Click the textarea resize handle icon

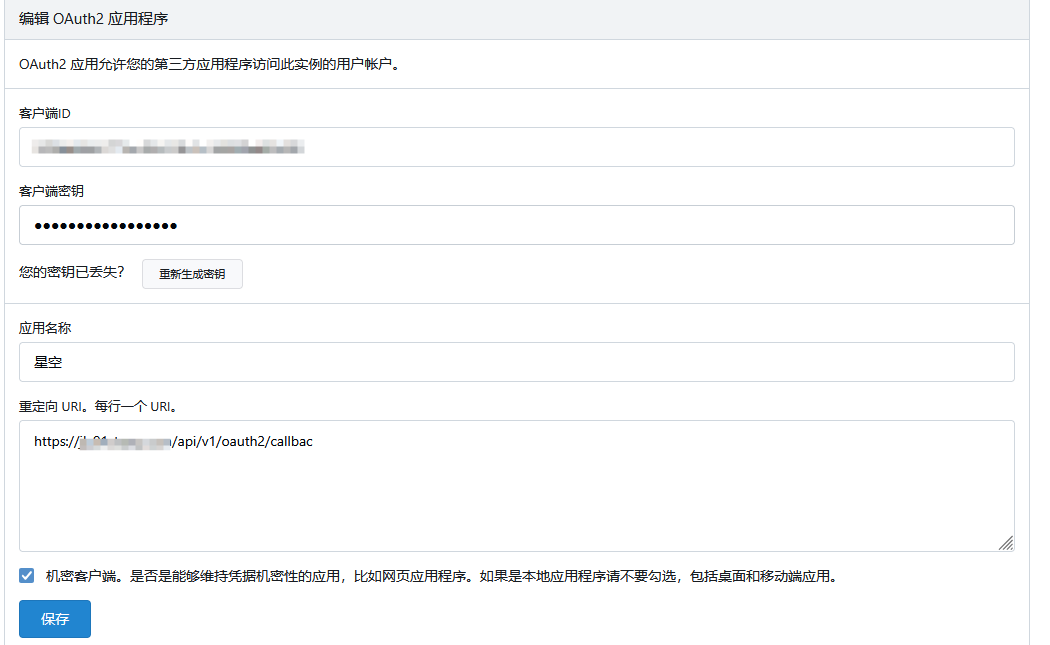pos(1005,543)
